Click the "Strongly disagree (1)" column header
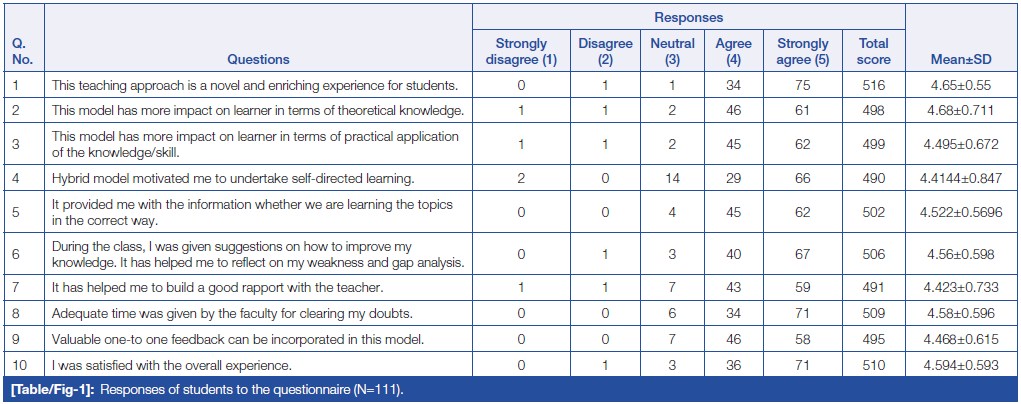1021x404 pixels. tap(521, 52)
